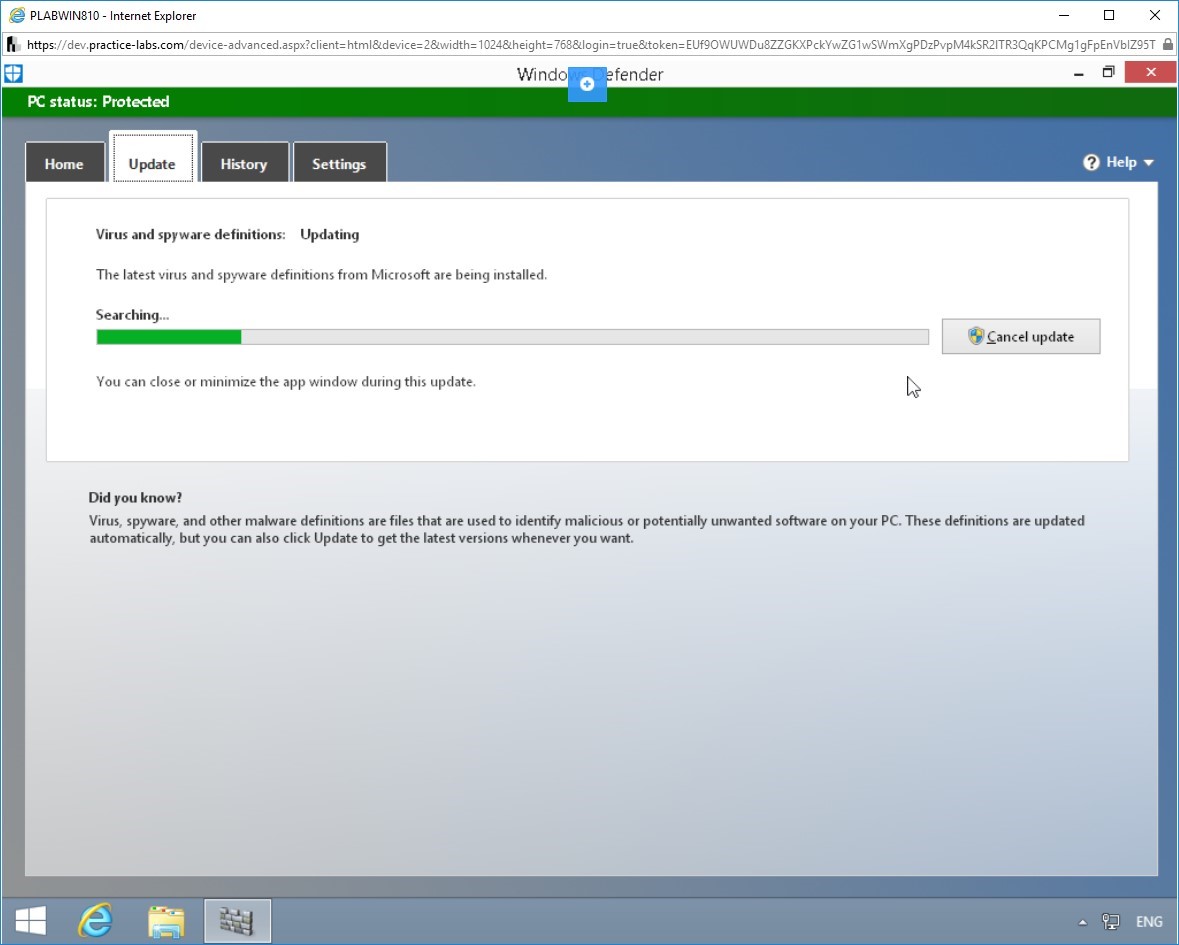
Task: Click 'You can close or minimize' note
Action: coord(286,382)
